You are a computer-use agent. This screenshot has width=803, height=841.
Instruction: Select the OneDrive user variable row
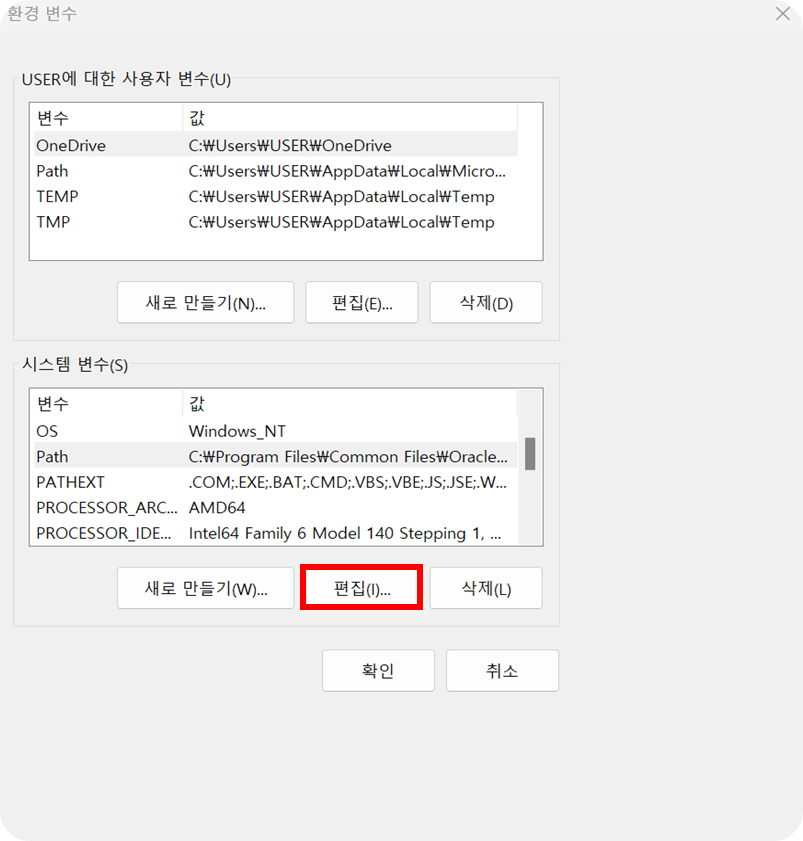276,145
